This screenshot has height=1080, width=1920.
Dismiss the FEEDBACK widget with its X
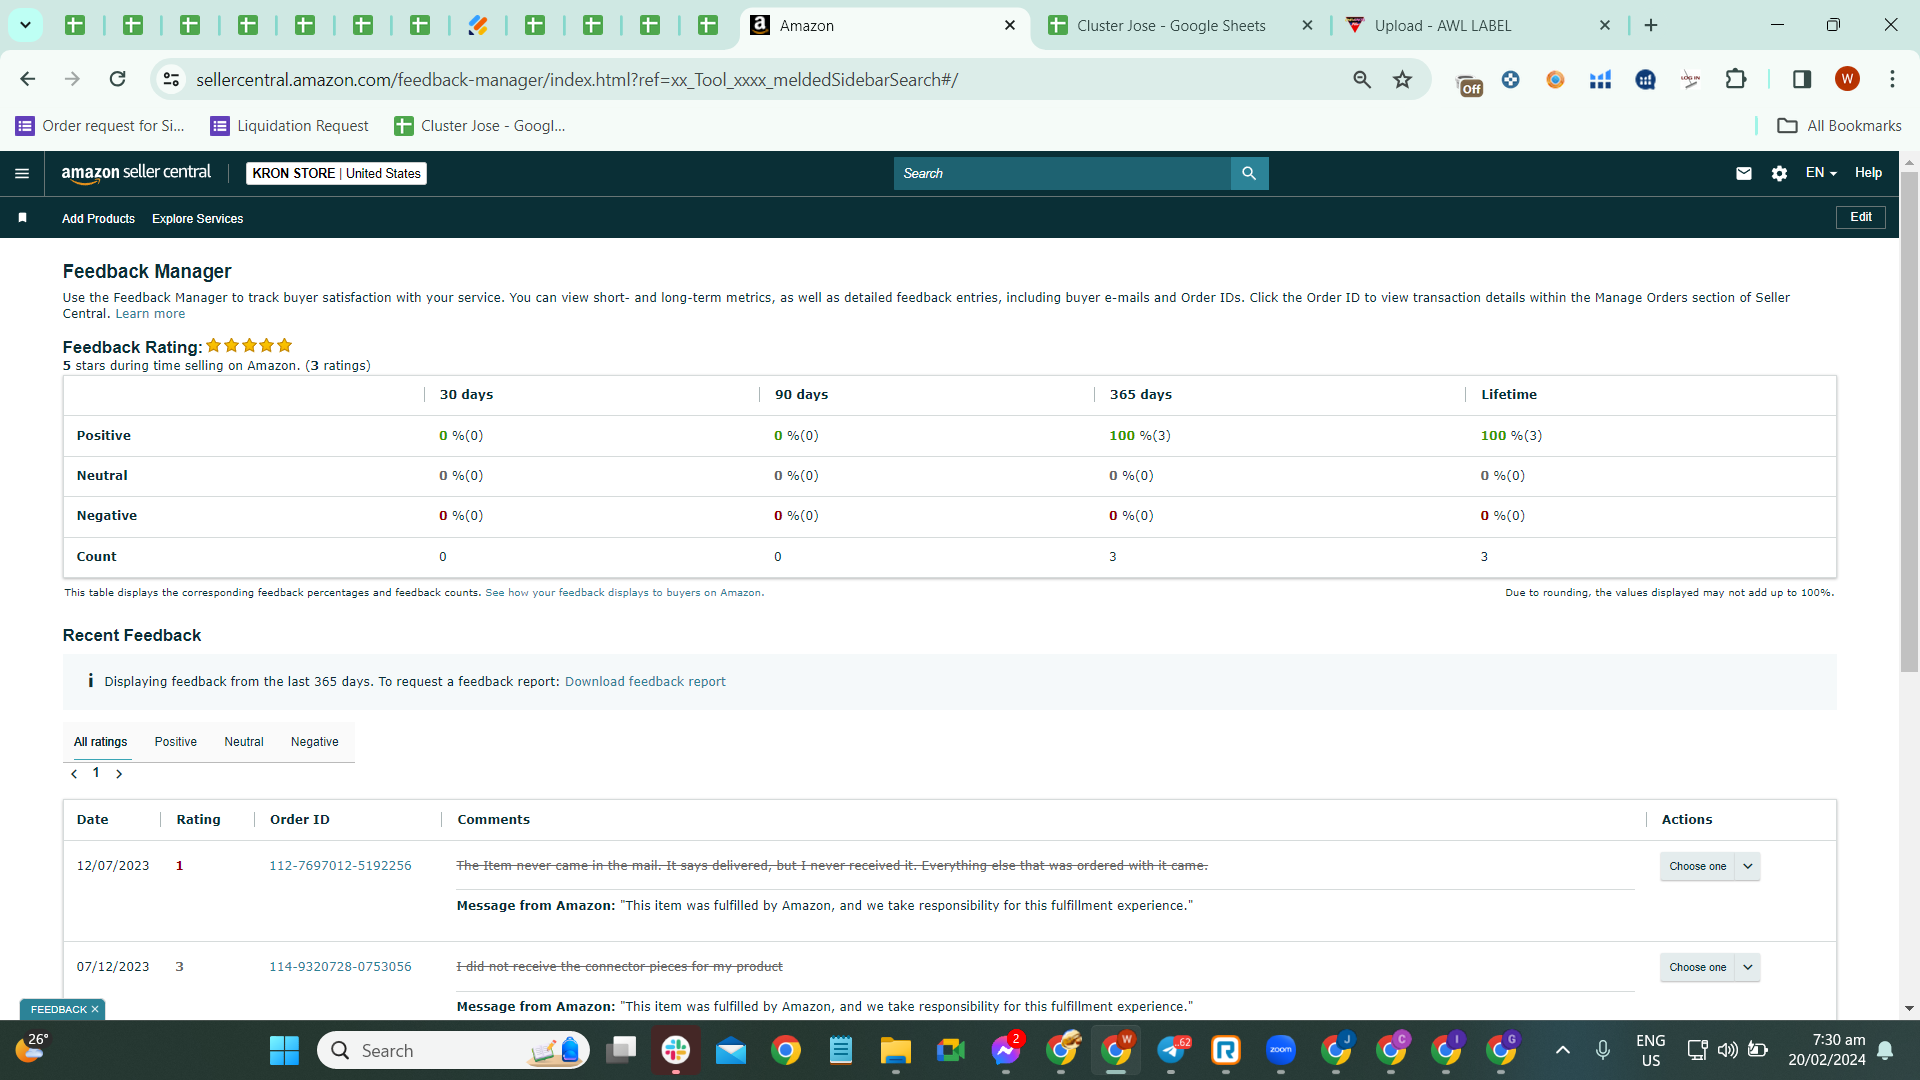pos(95,1009)
